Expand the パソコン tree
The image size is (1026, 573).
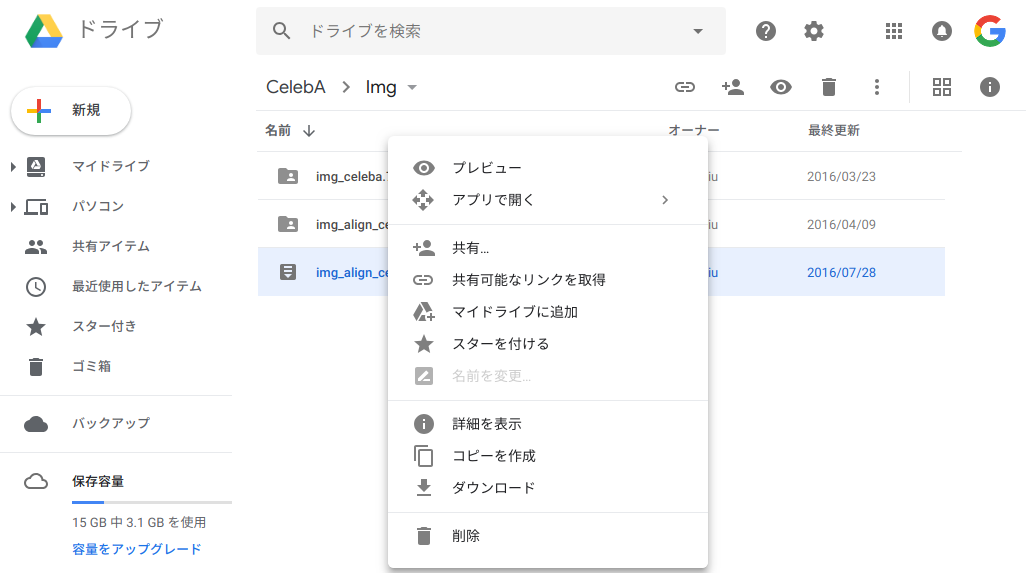(13, 207)
